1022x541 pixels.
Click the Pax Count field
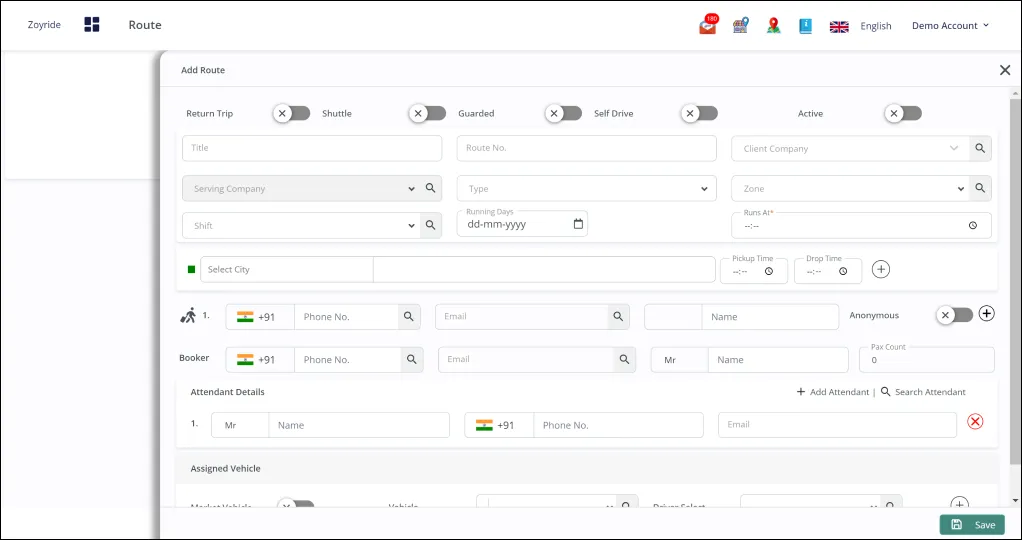[927, 359]
